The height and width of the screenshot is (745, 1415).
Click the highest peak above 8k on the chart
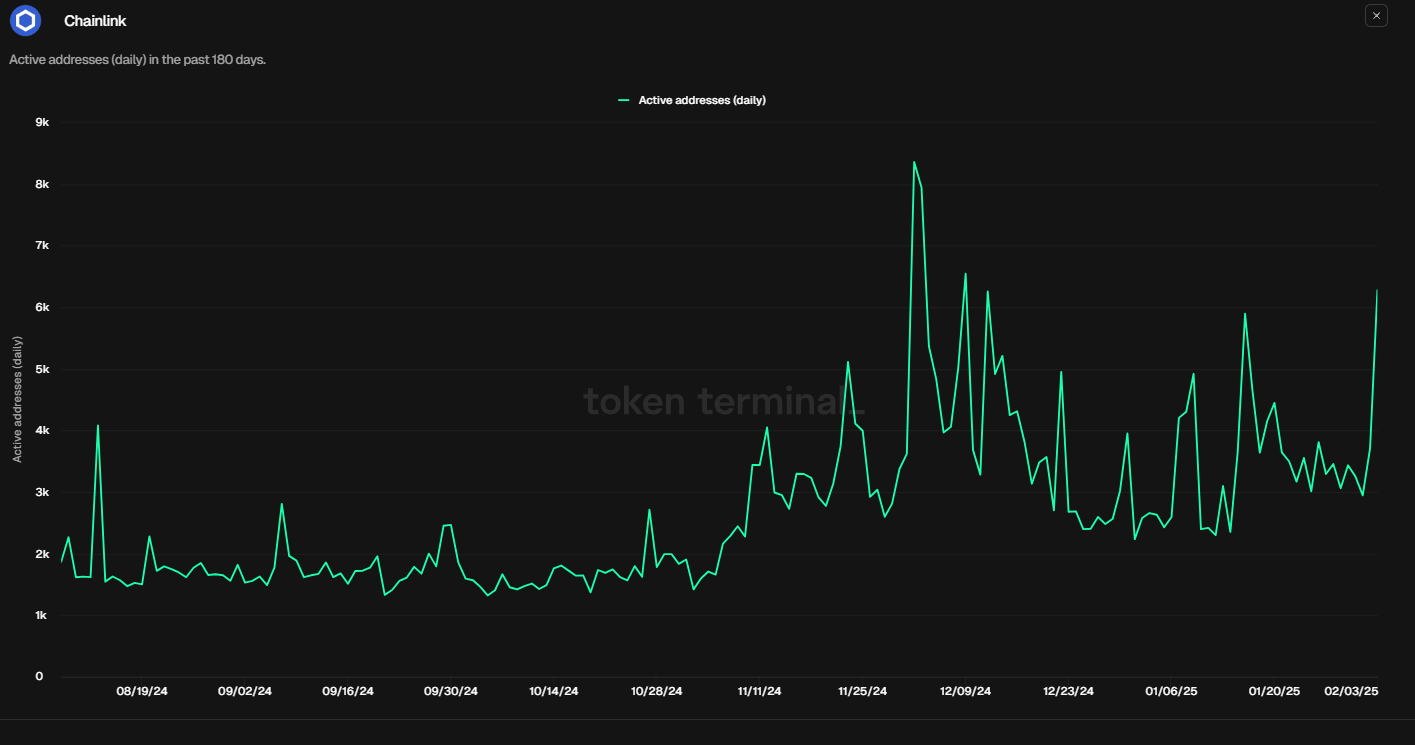point(914,162)
